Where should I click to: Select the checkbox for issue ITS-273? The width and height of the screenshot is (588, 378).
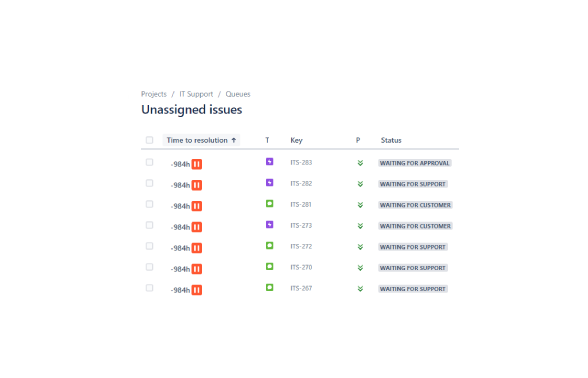coord(149,225)
